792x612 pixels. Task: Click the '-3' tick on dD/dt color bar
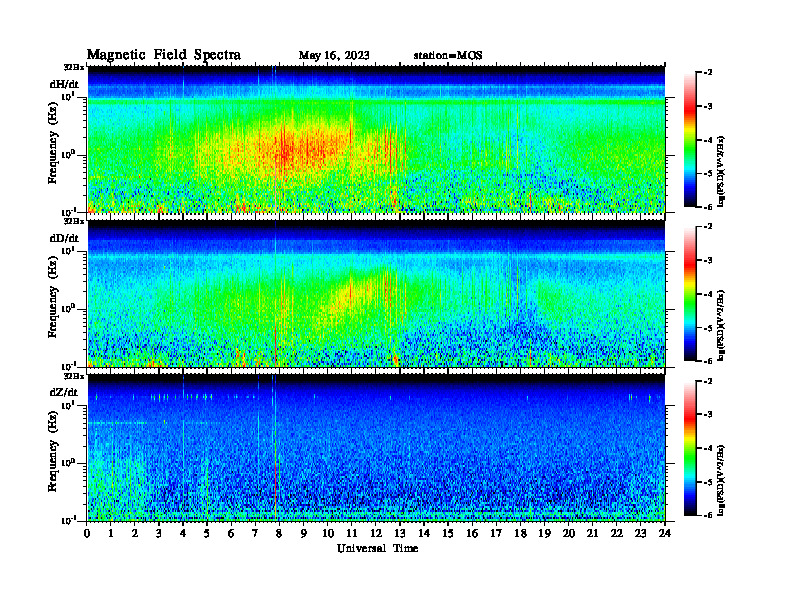(x=707, y=260)
